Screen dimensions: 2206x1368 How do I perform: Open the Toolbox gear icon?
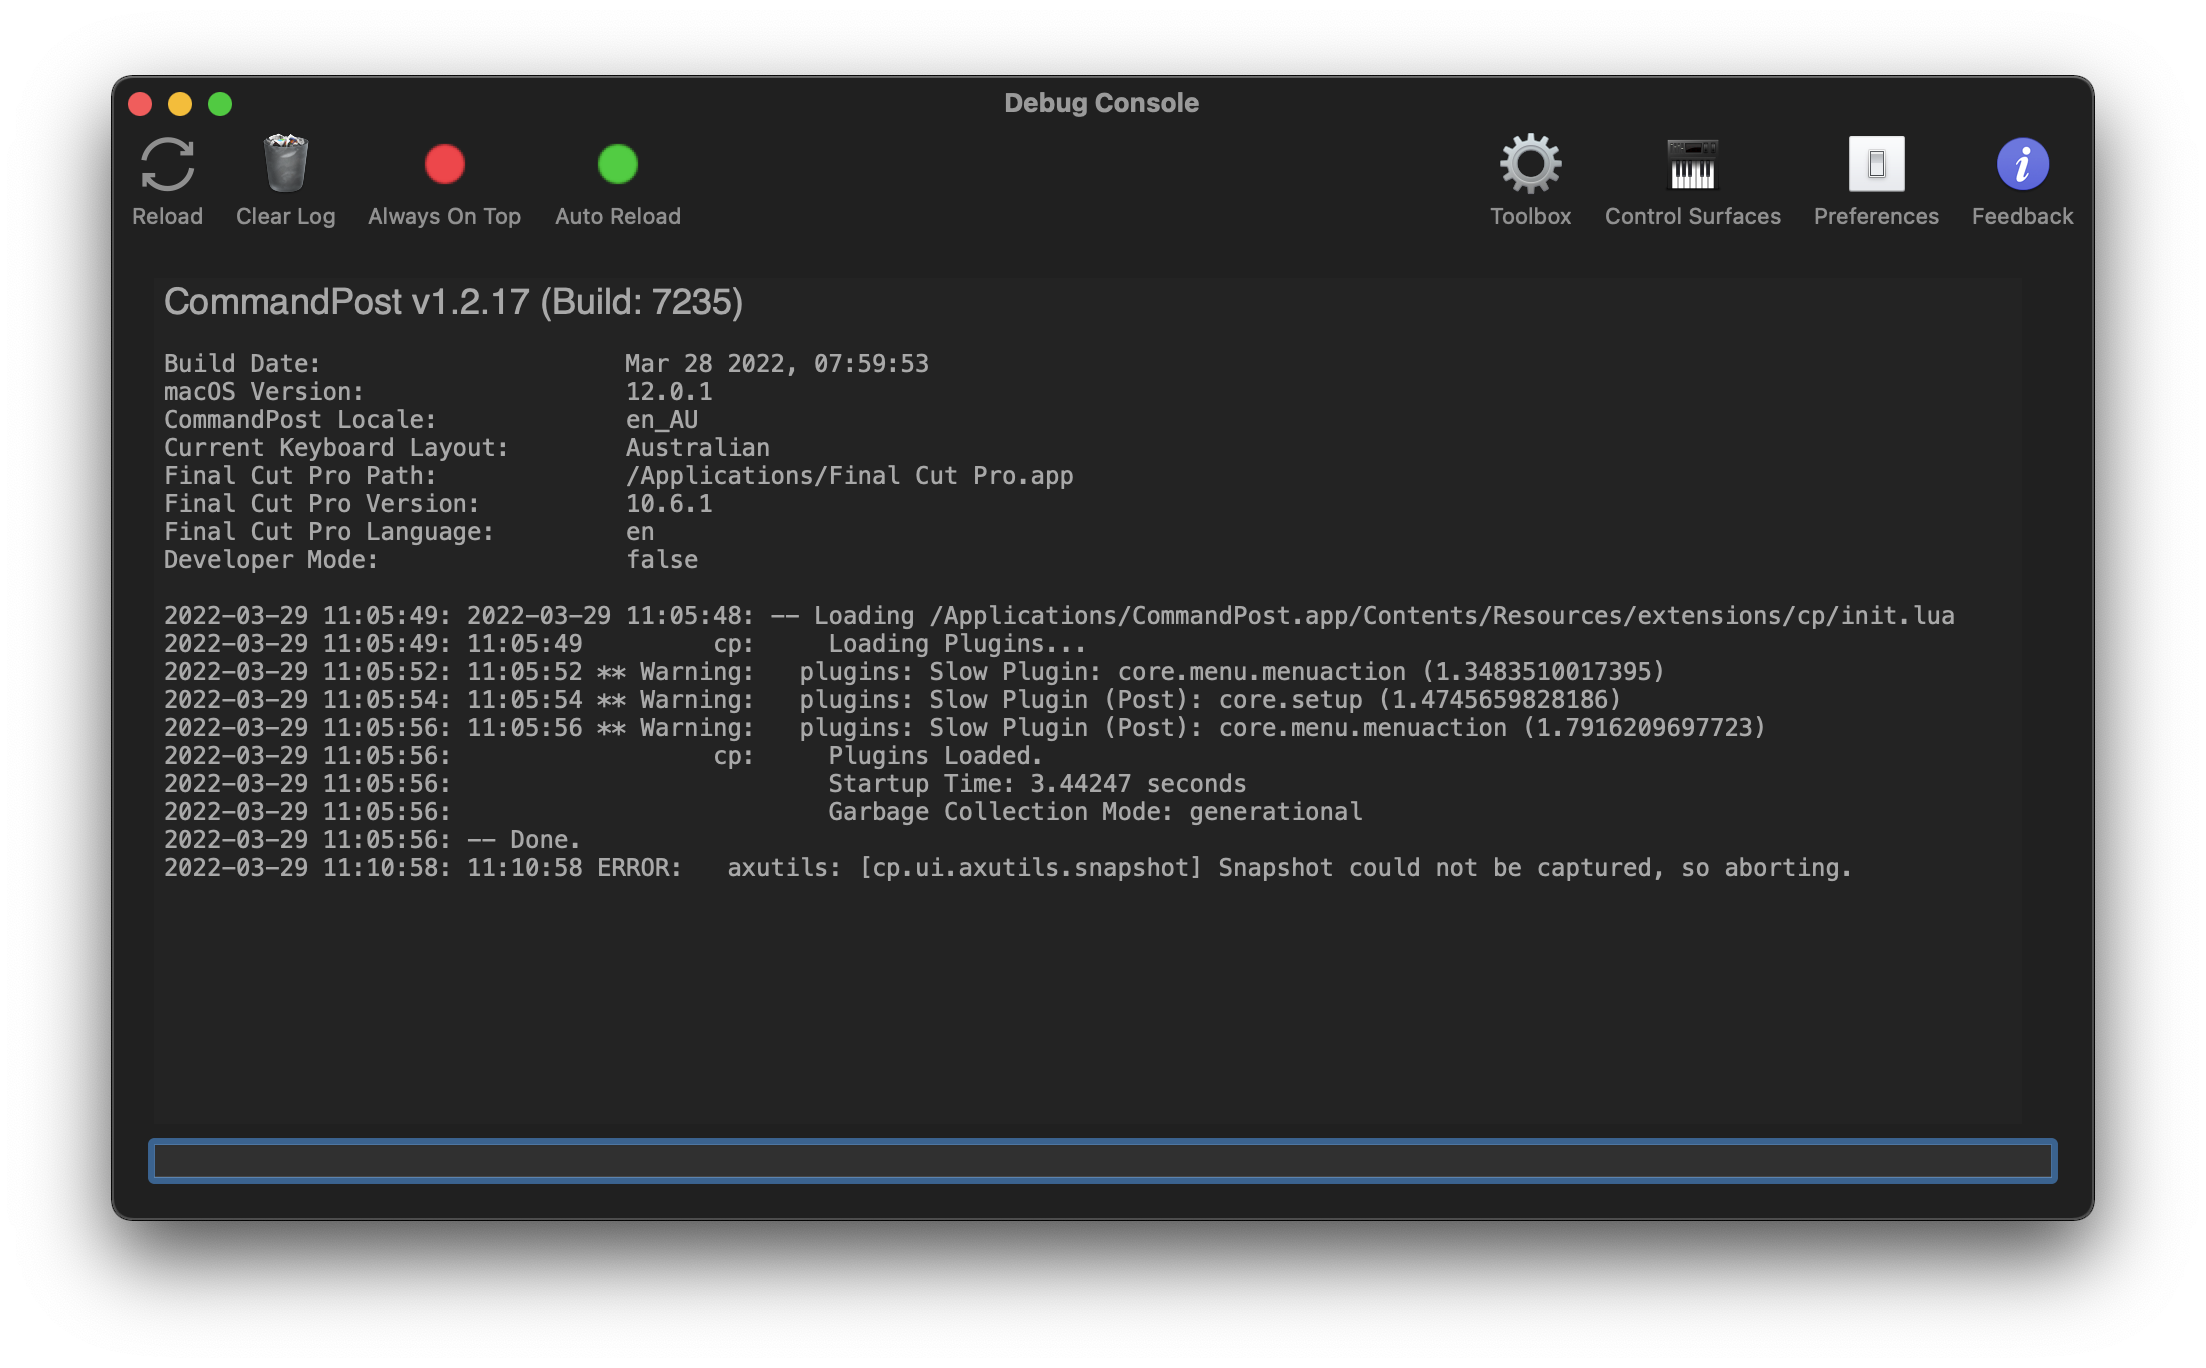click(x=1530, y=164)
